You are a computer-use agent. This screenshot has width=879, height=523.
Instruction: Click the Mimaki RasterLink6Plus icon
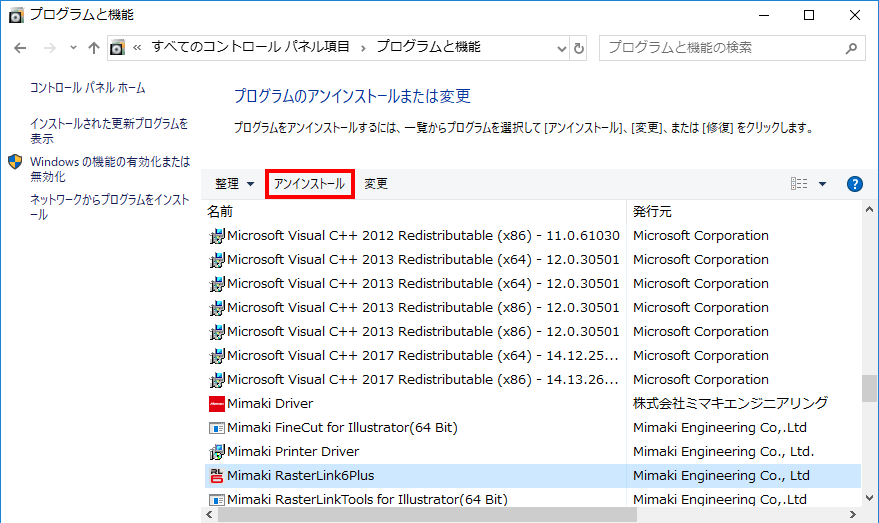pos(216,476)
